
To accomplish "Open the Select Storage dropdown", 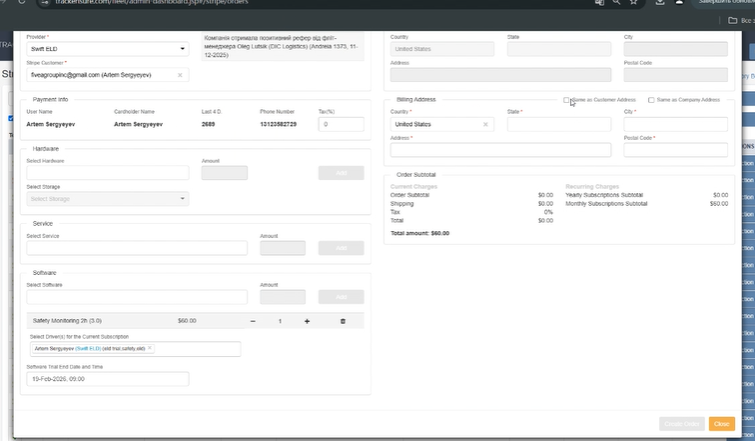I will [107, 199].
